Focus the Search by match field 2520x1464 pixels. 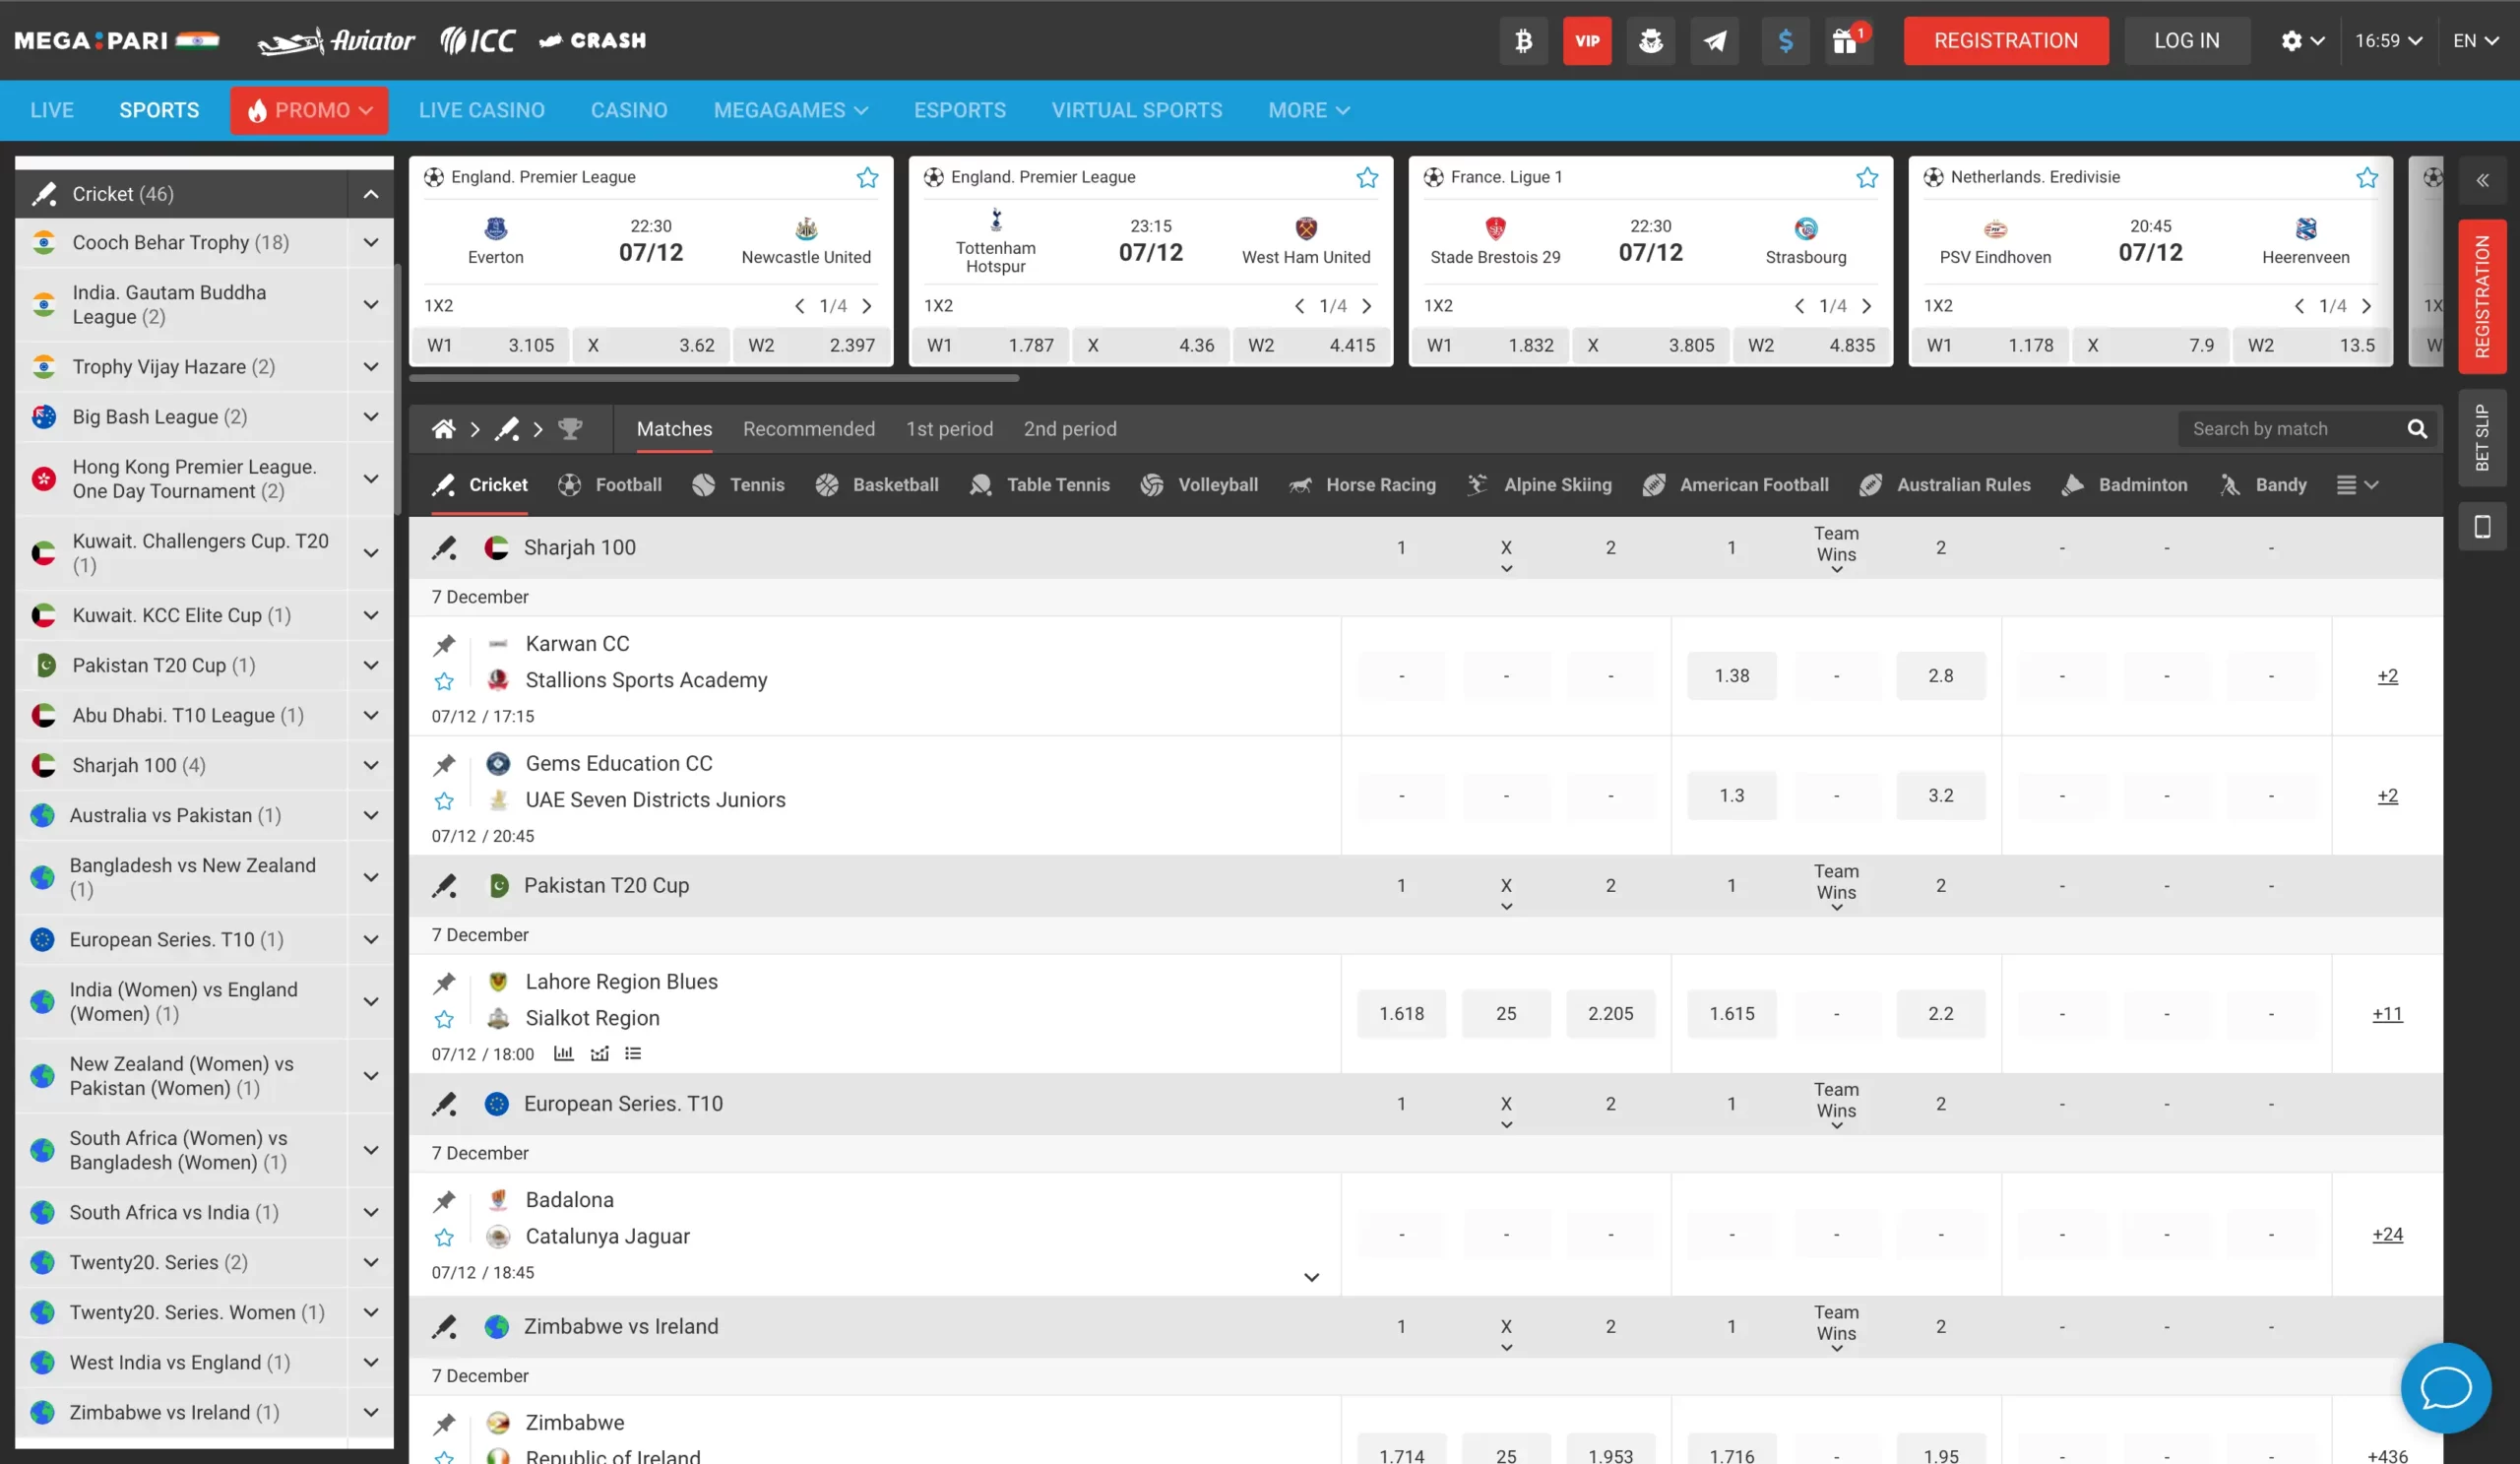pyautogui.click(x=2293, y=429)
